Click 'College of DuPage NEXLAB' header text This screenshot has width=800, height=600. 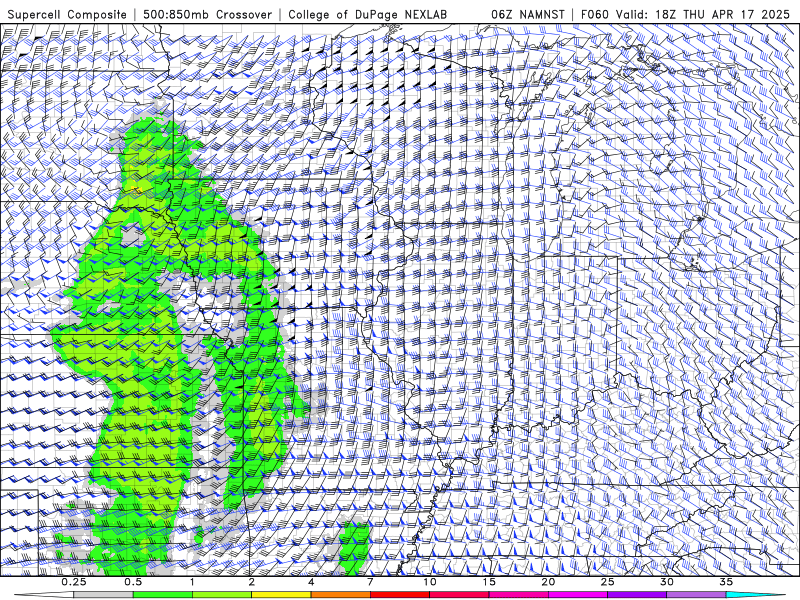(367, 14)
